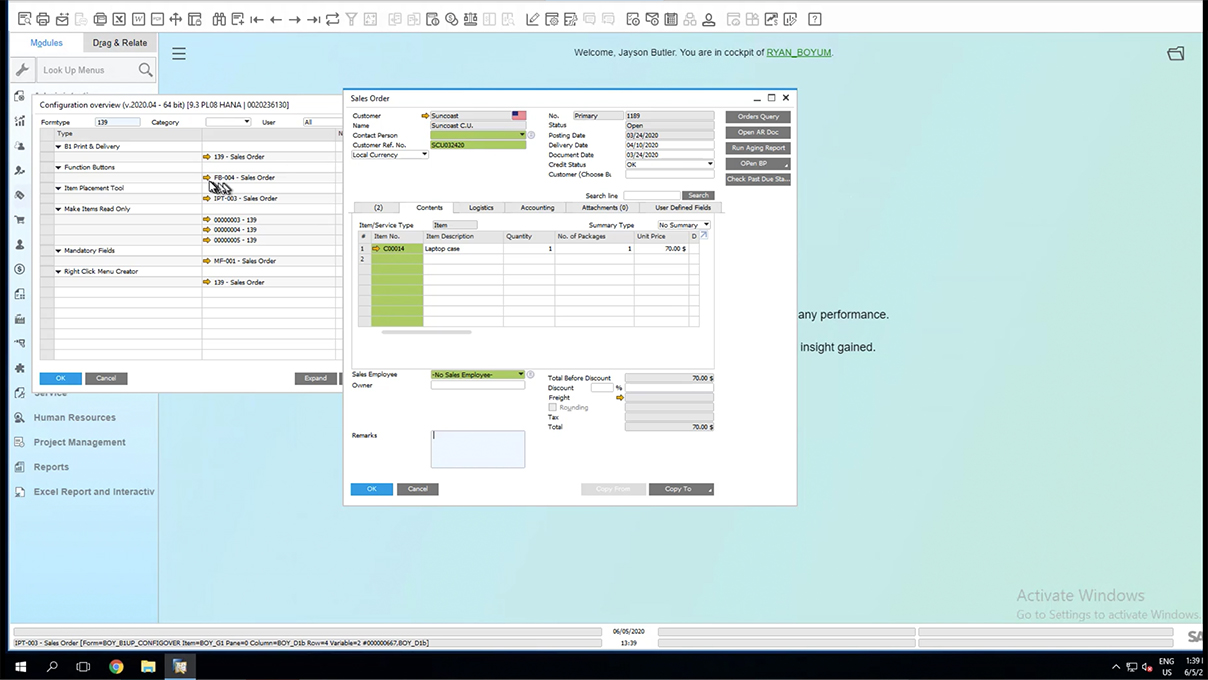Click the Print toolbar icon

(x=43, y=19)
